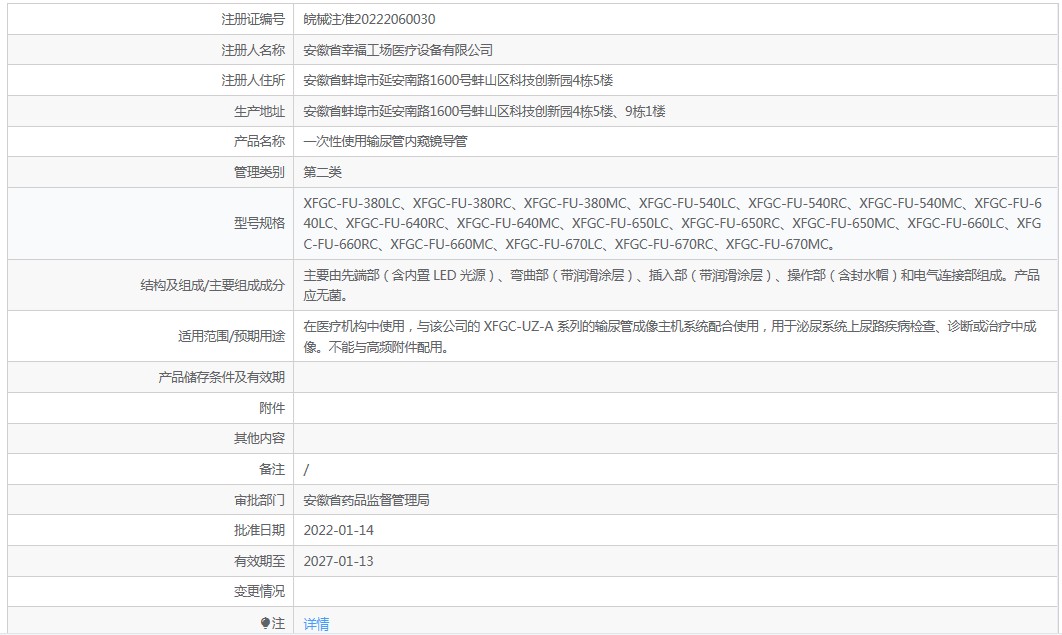Screen dimensions: 1062x635
Task: Click the 注册人住所 label
Action: tap(253, 81)
